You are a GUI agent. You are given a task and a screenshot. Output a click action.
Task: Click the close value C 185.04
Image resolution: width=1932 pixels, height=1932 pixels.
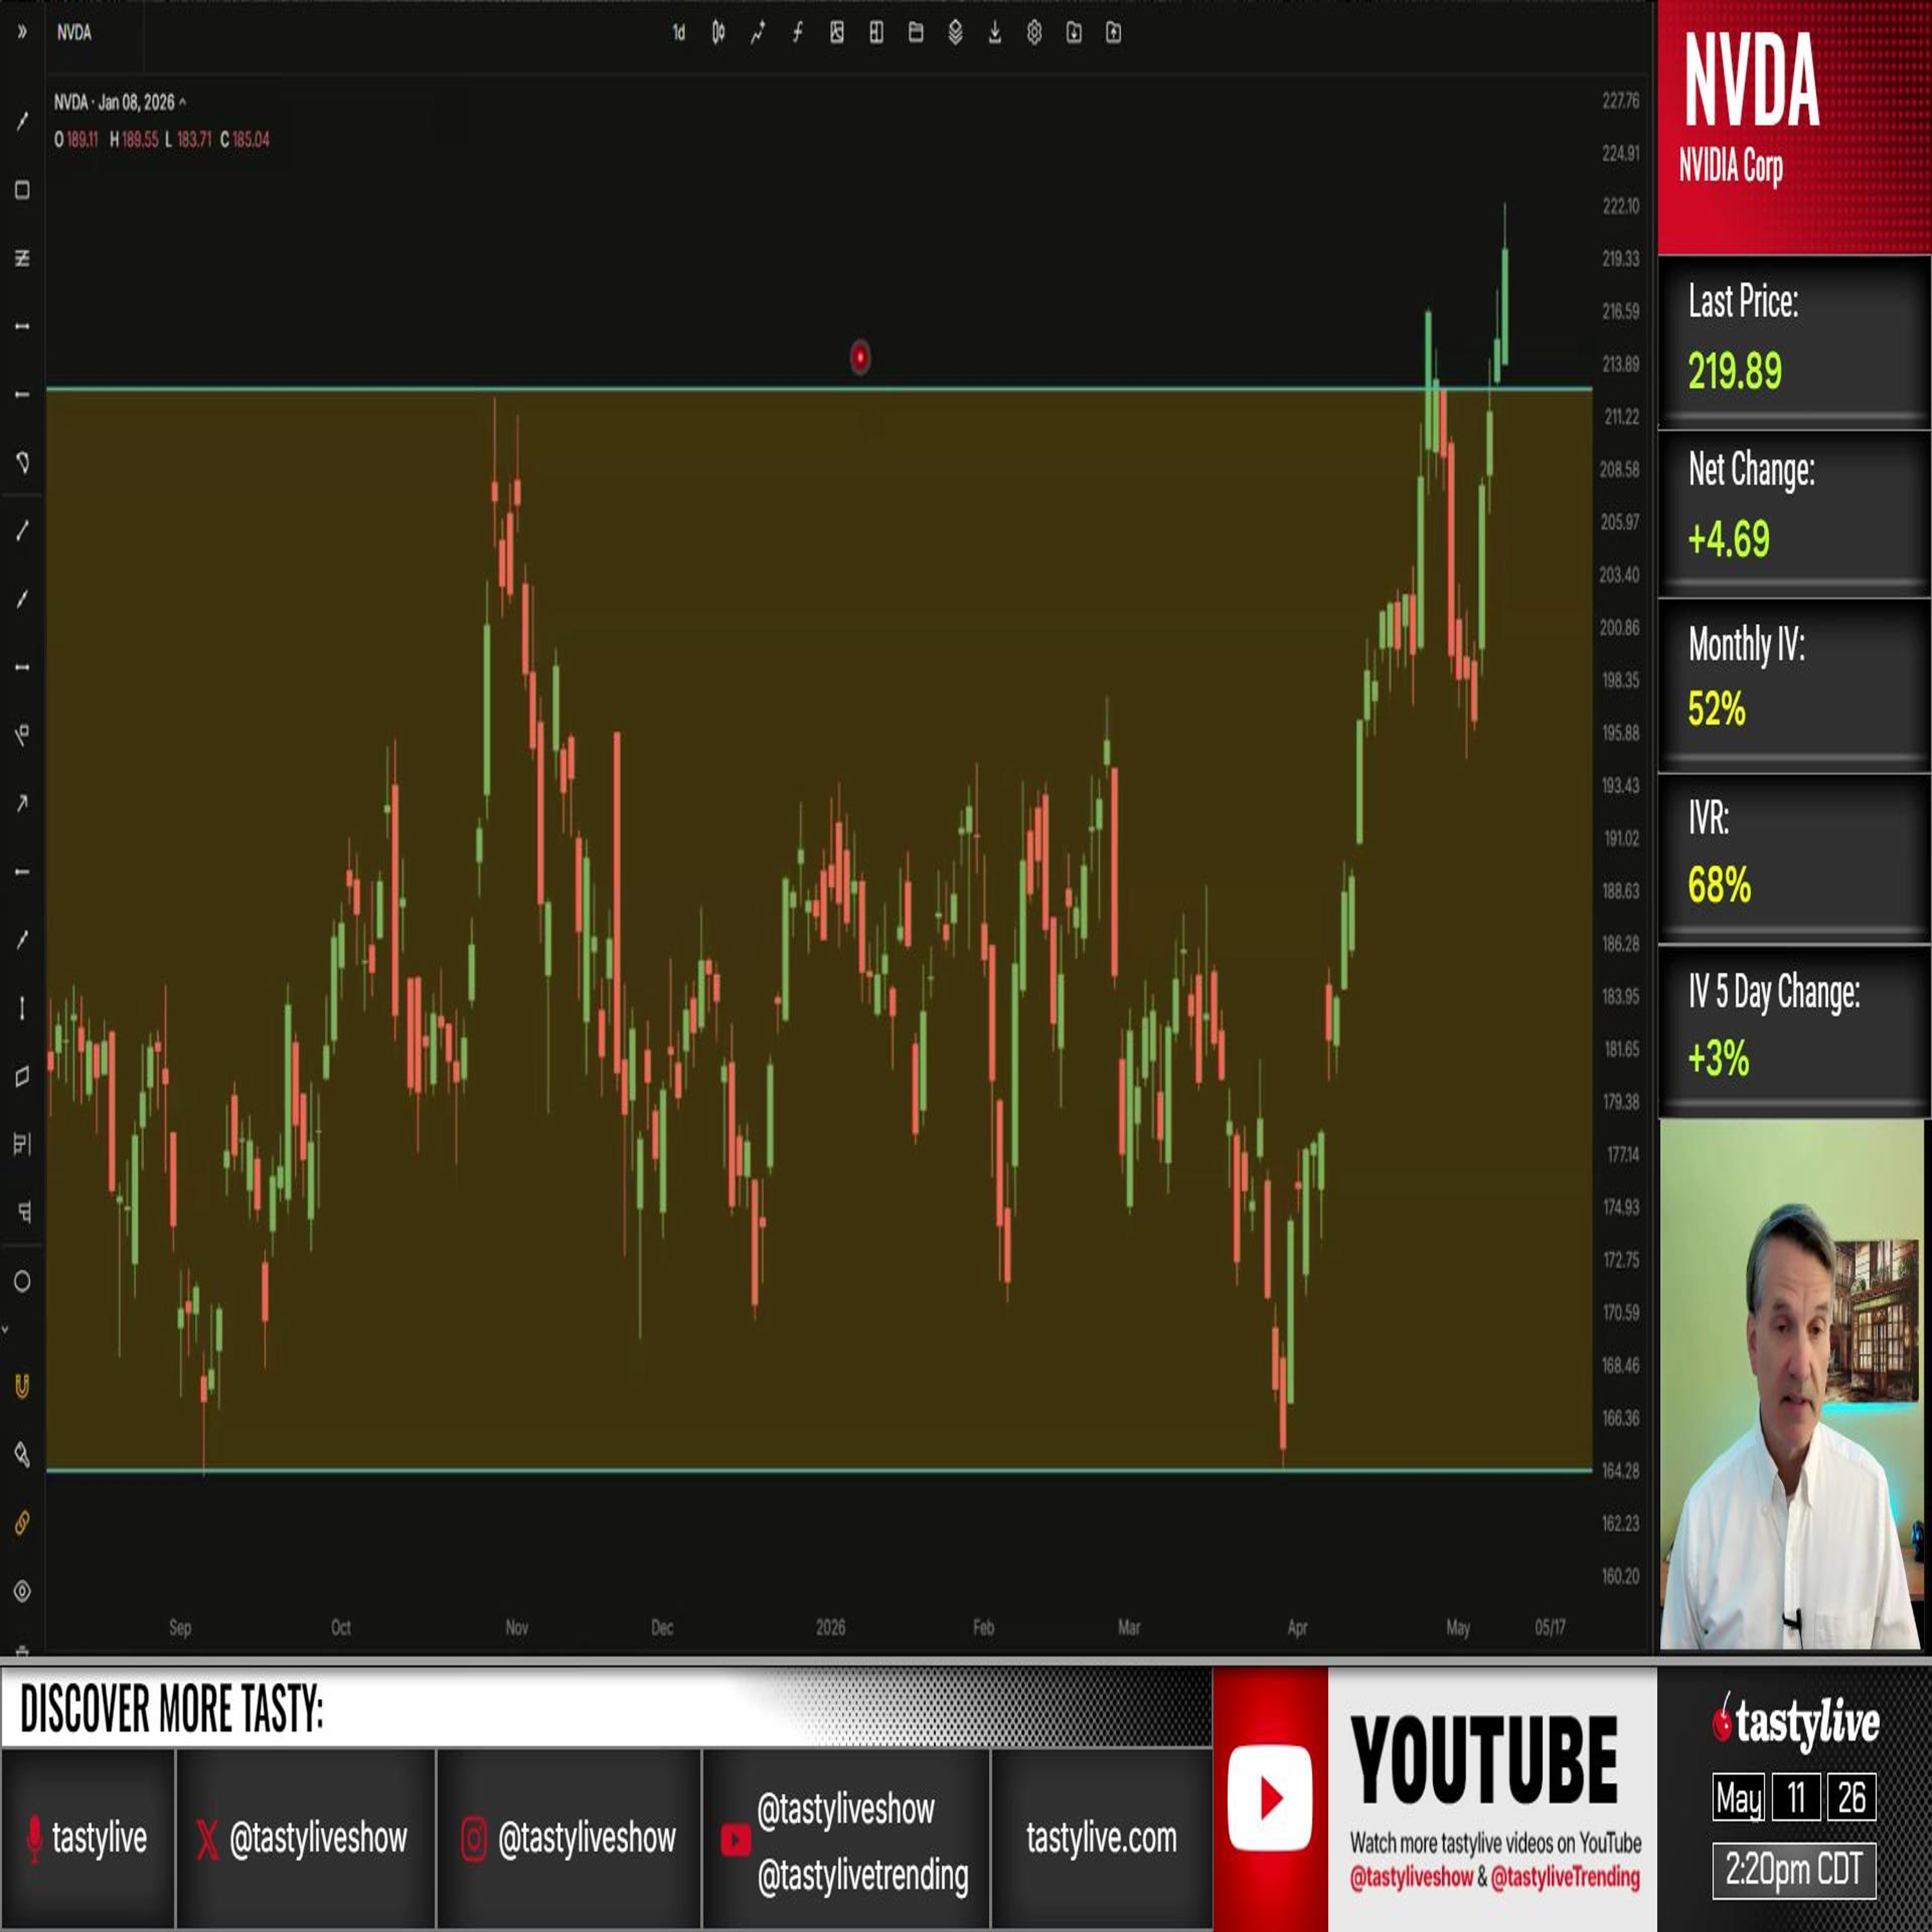point(245,139)
